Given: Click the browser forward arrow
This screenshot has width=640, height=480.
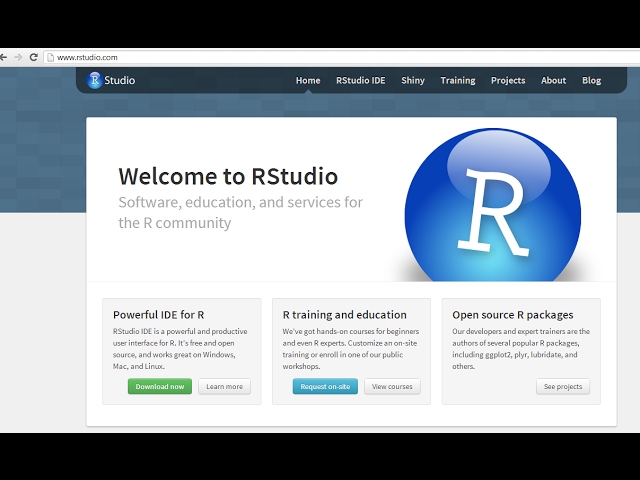Looking at the screenshot, I should click(18, 57).
